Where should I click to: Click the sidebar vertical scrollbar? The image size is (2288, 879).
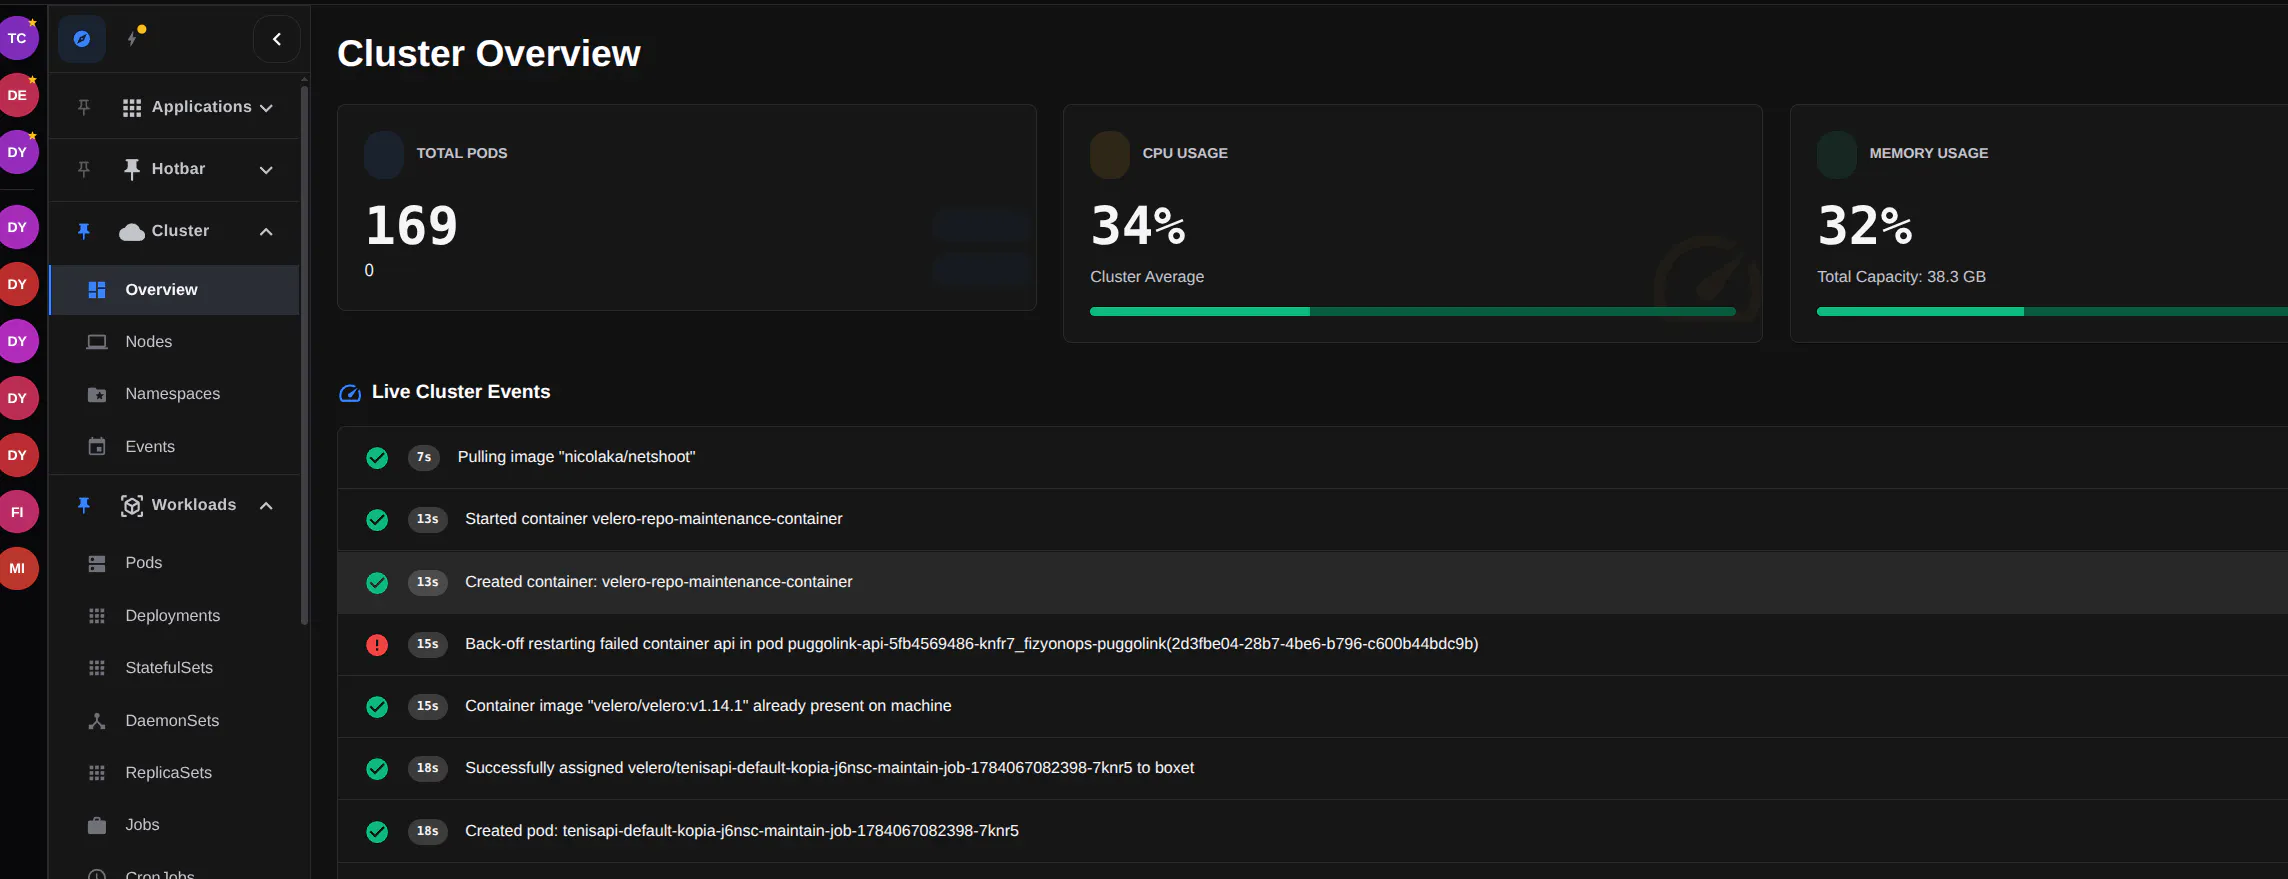coord(304,355)
